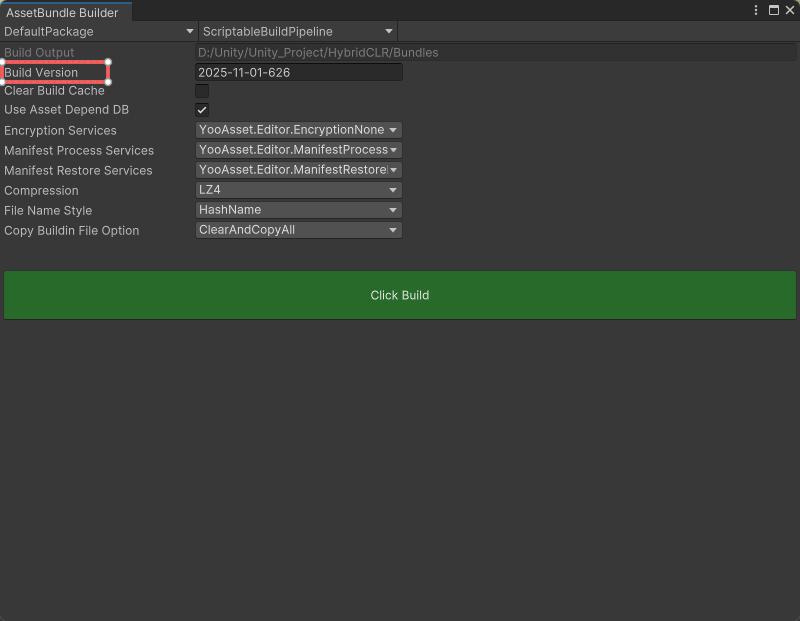Click the Clear Build Cache label
800x621 pixels.
55,91
